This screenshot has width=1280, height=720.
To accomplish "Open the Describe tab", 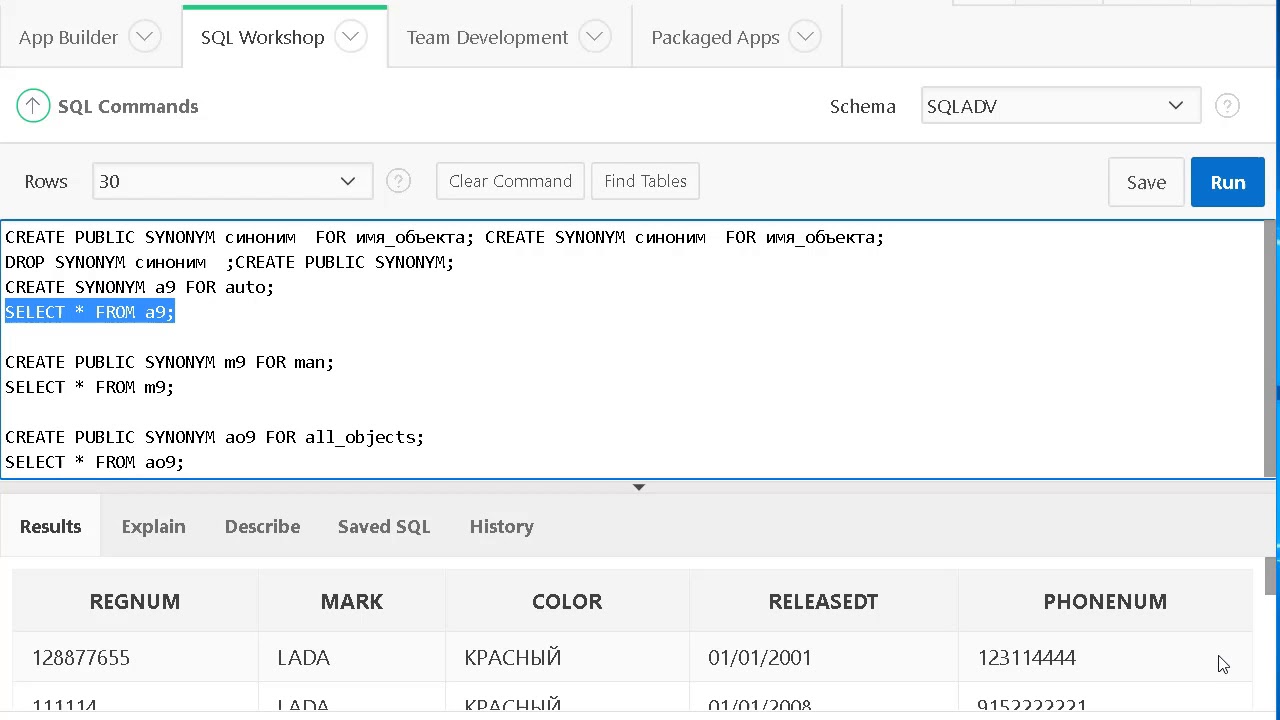I will tap(262, 526).
